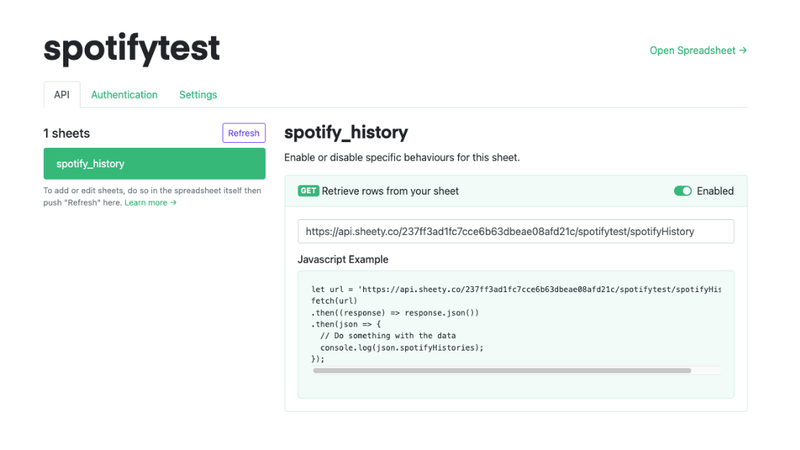This screenshot has height=450, width=800.
Task: Click the spotify_history heading
Action: [346, 133]
